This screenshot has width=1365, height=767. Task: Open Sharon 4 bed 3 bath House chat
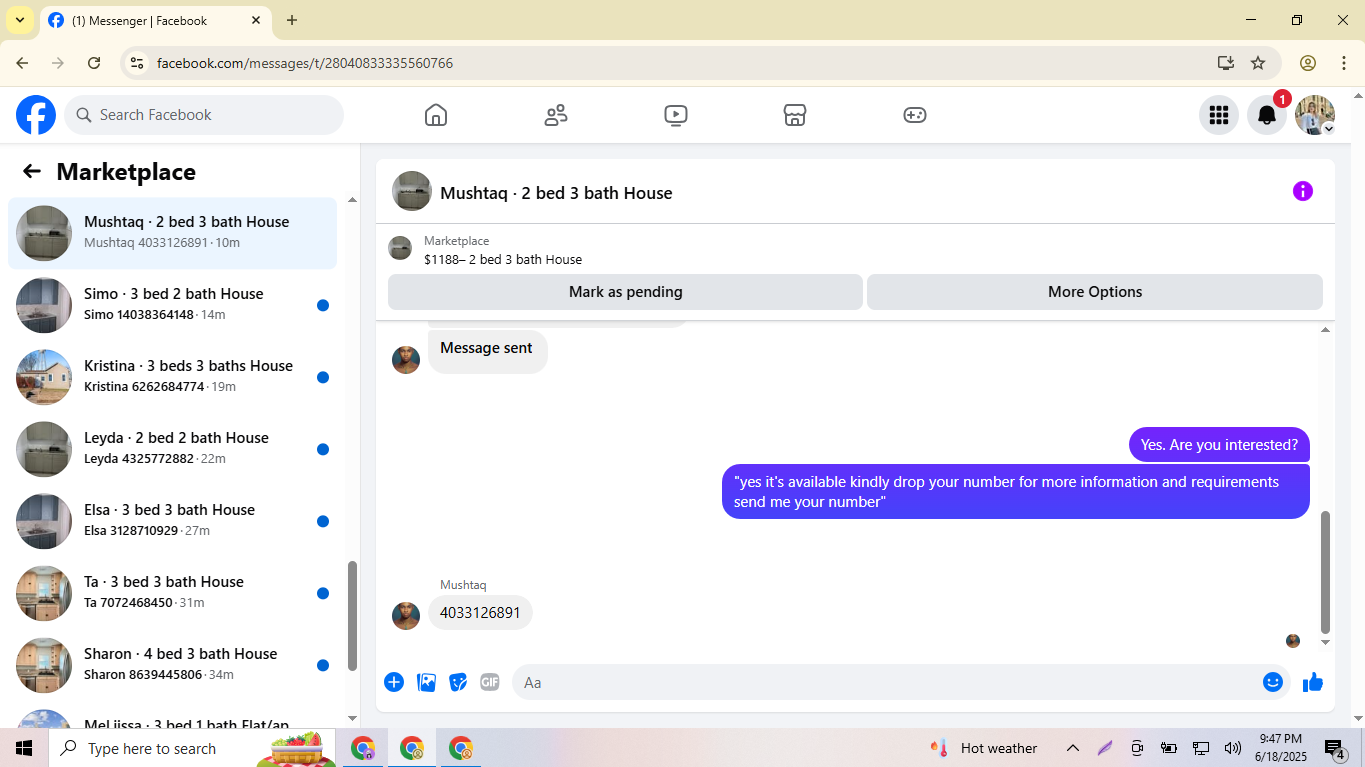coord(172,665)
